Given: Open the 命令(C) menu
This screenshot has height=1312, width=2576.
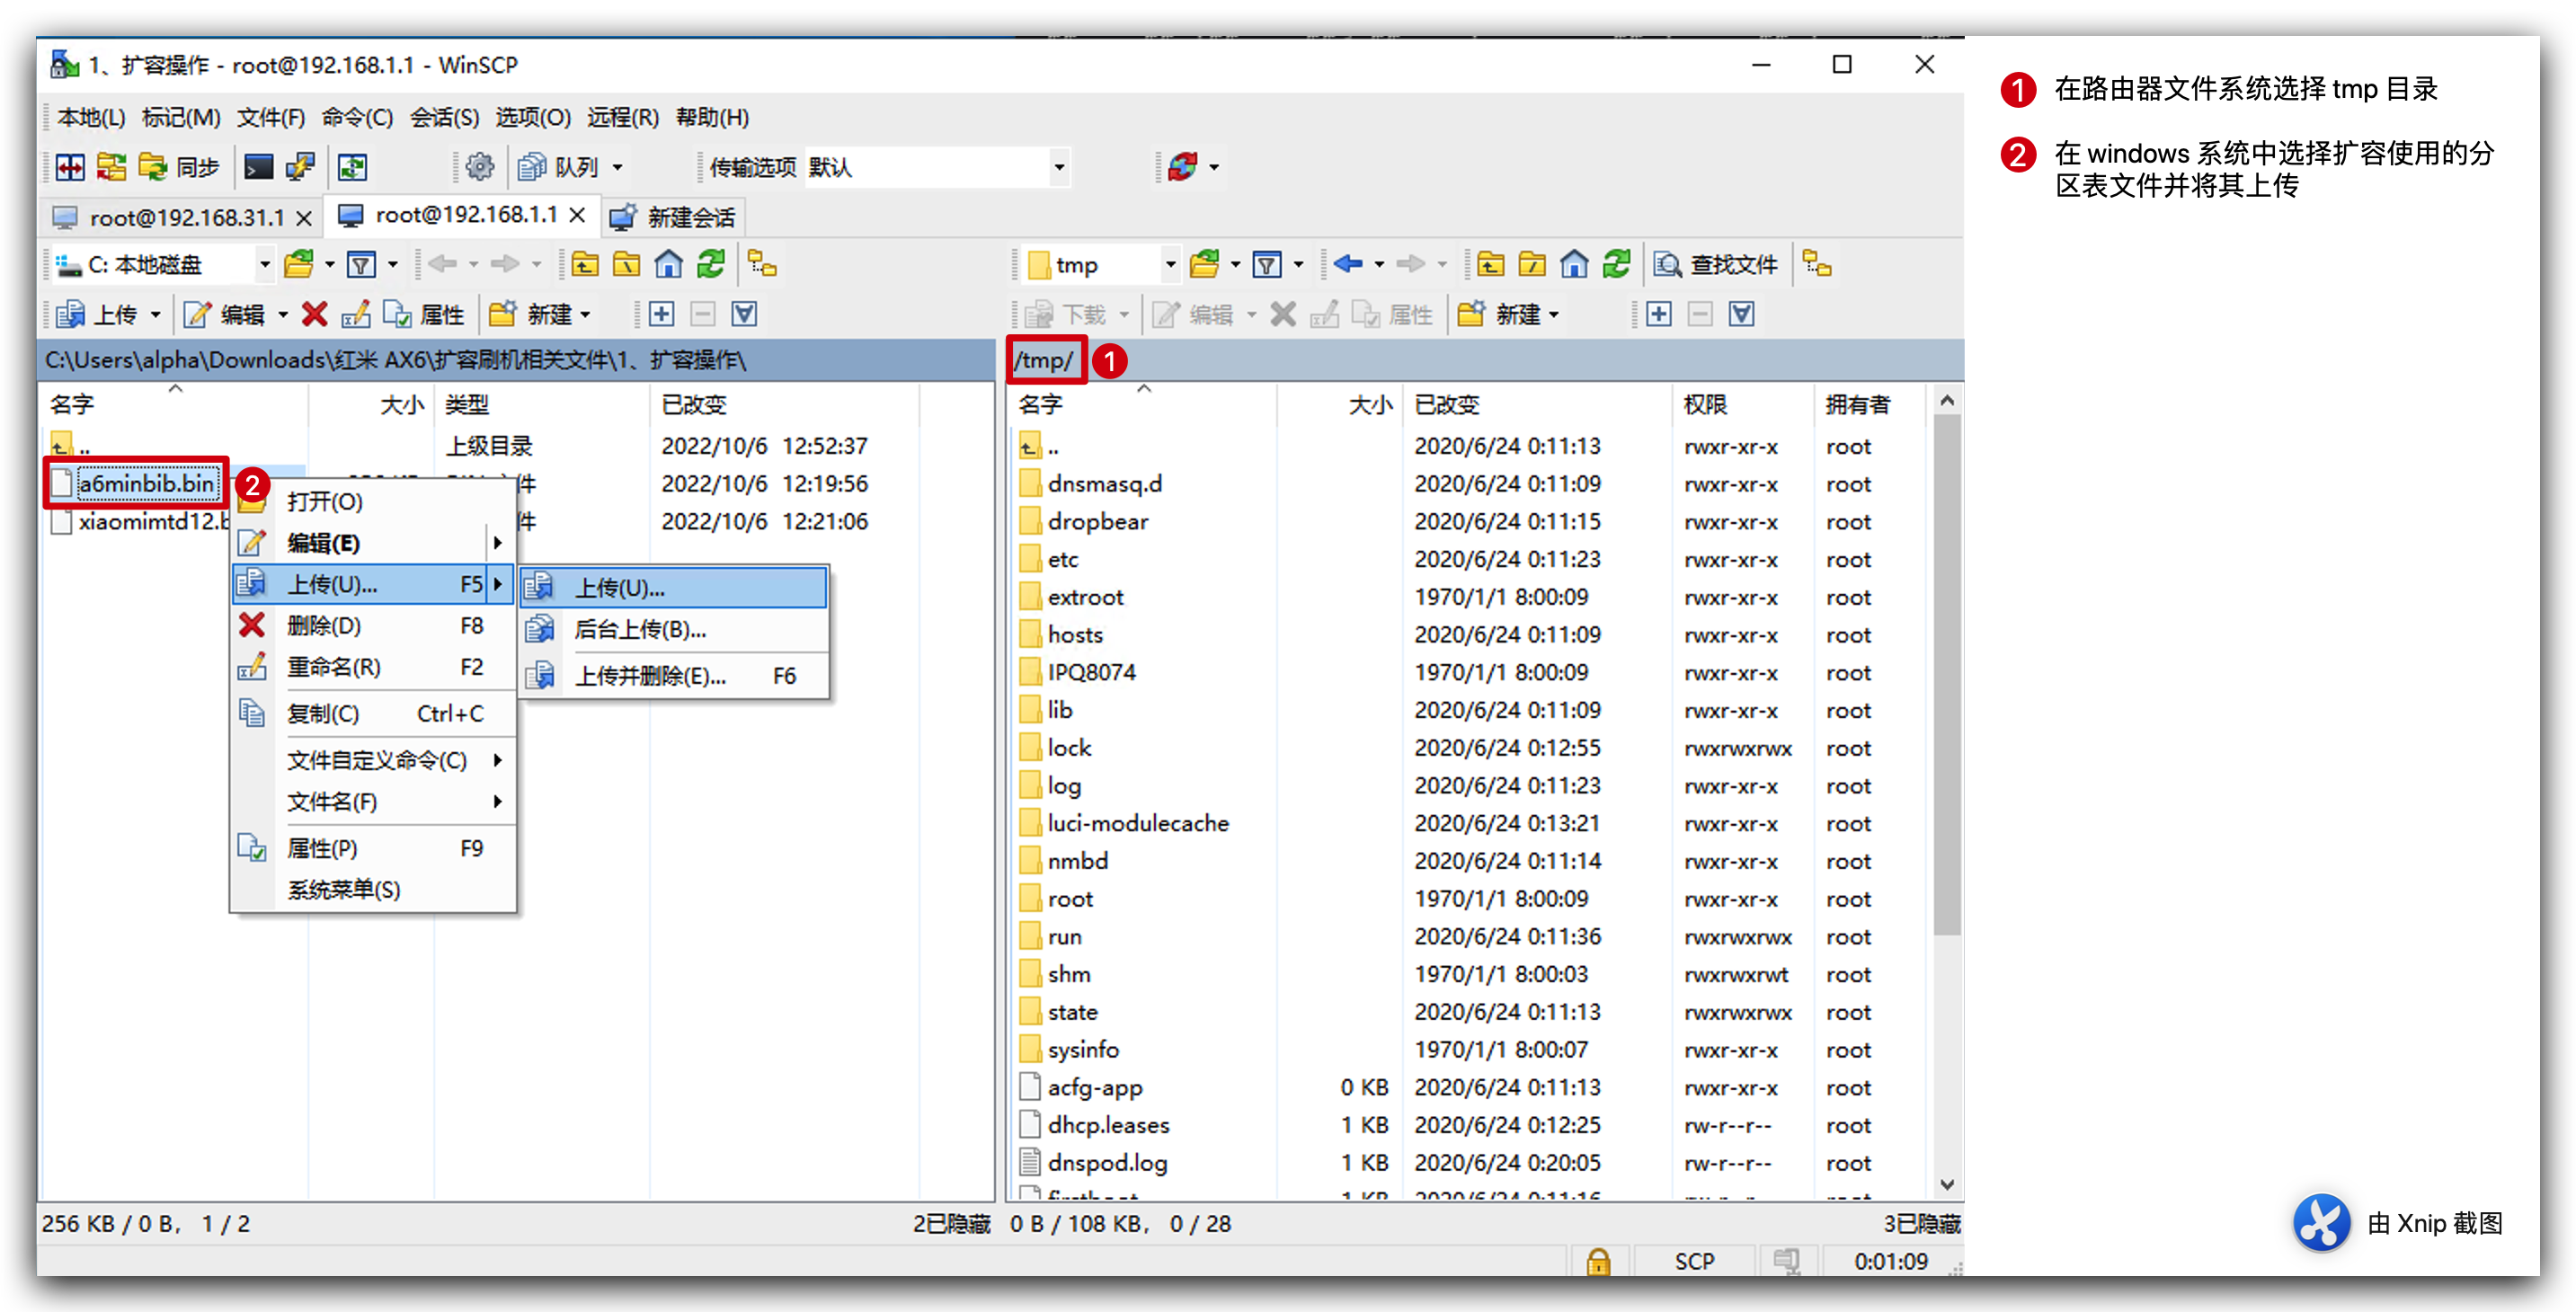Looking at the screenshot, I should (357, 118).
